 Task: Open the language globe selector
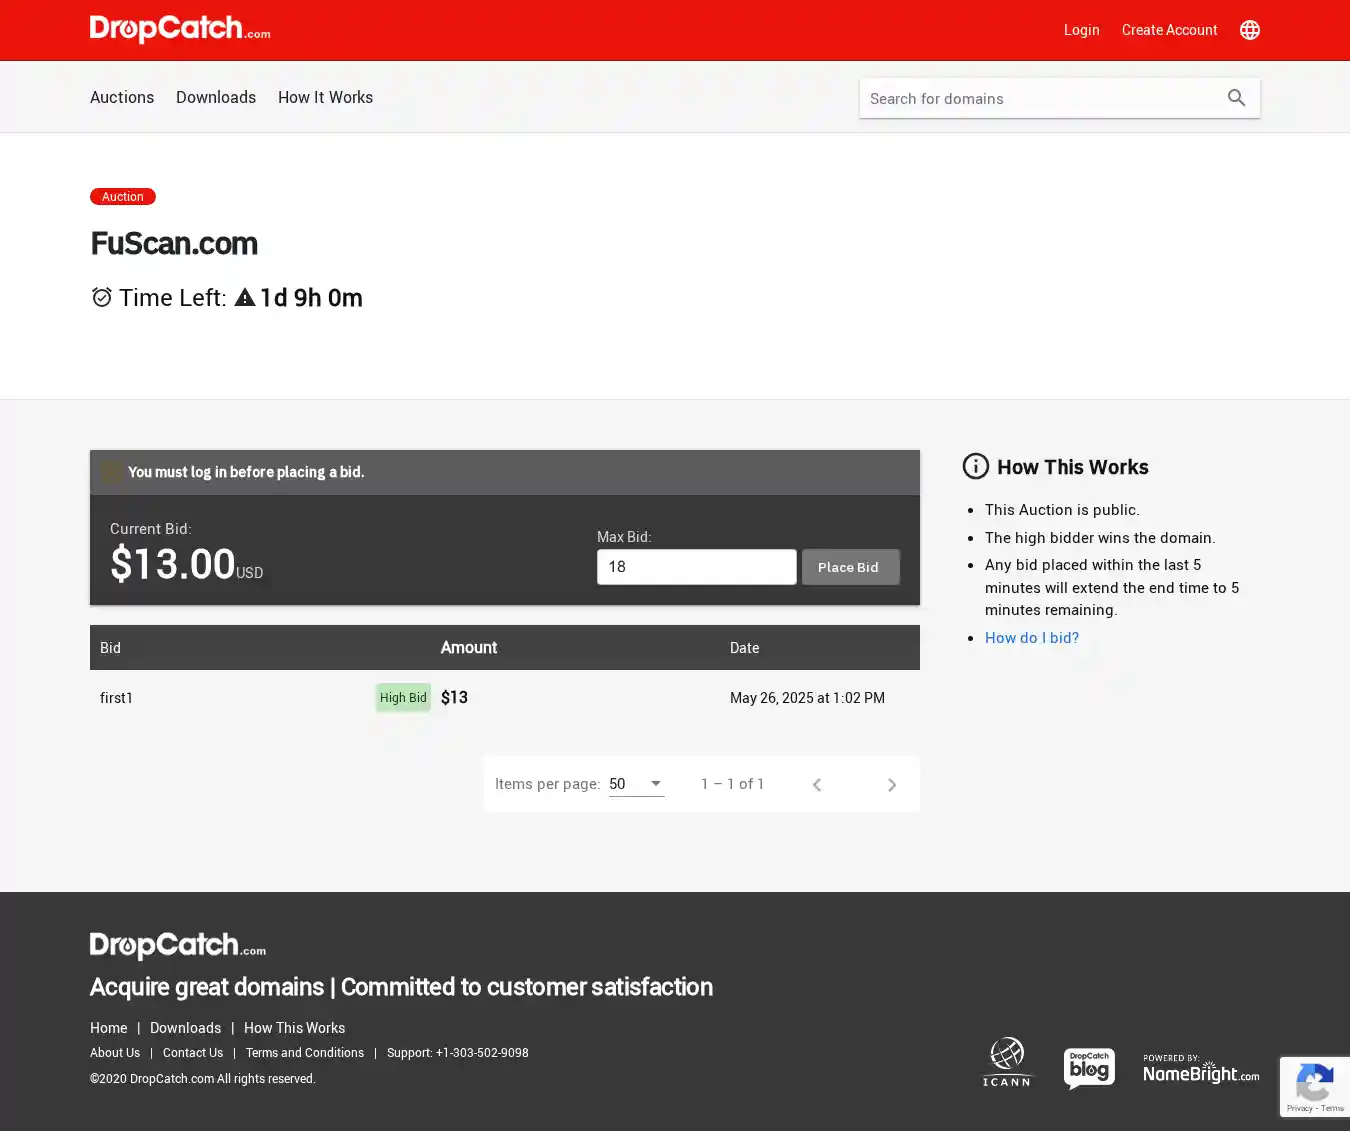(x=1249, y=30)
